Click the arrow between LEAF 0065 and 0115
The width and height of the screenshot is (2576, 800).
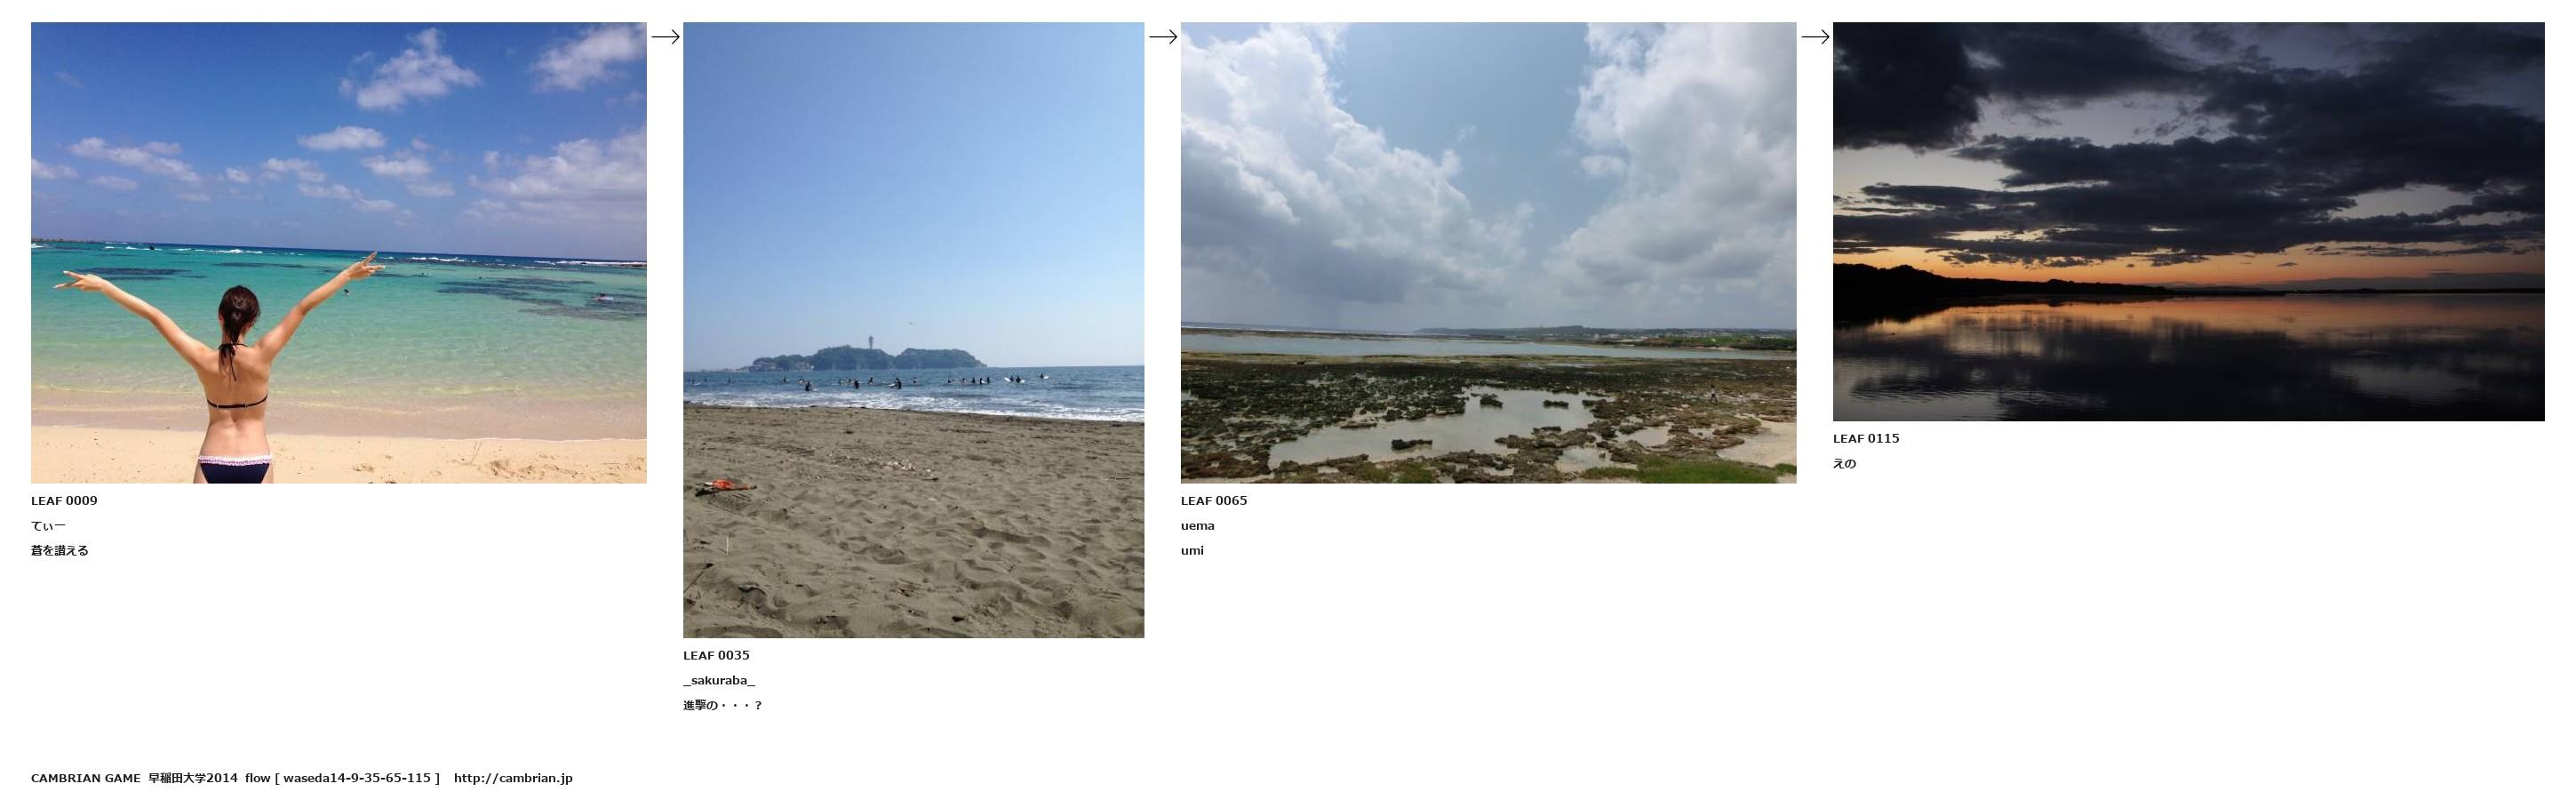[1815, 37]
